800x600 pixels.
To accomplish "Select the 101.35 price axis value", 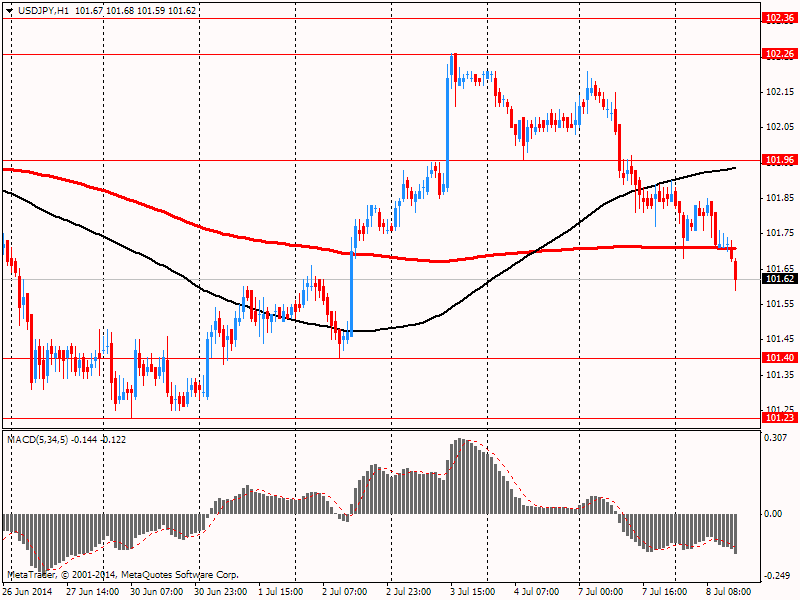I will point(780,375).
